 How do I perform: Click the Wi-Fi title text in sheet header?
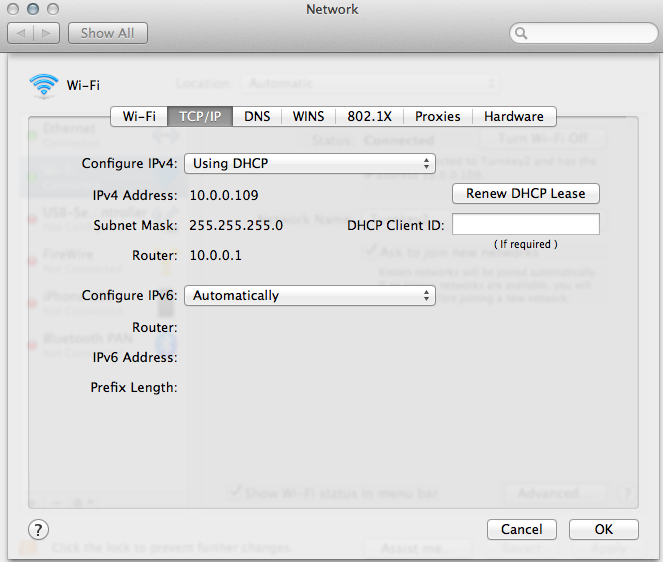coord(83,85)
